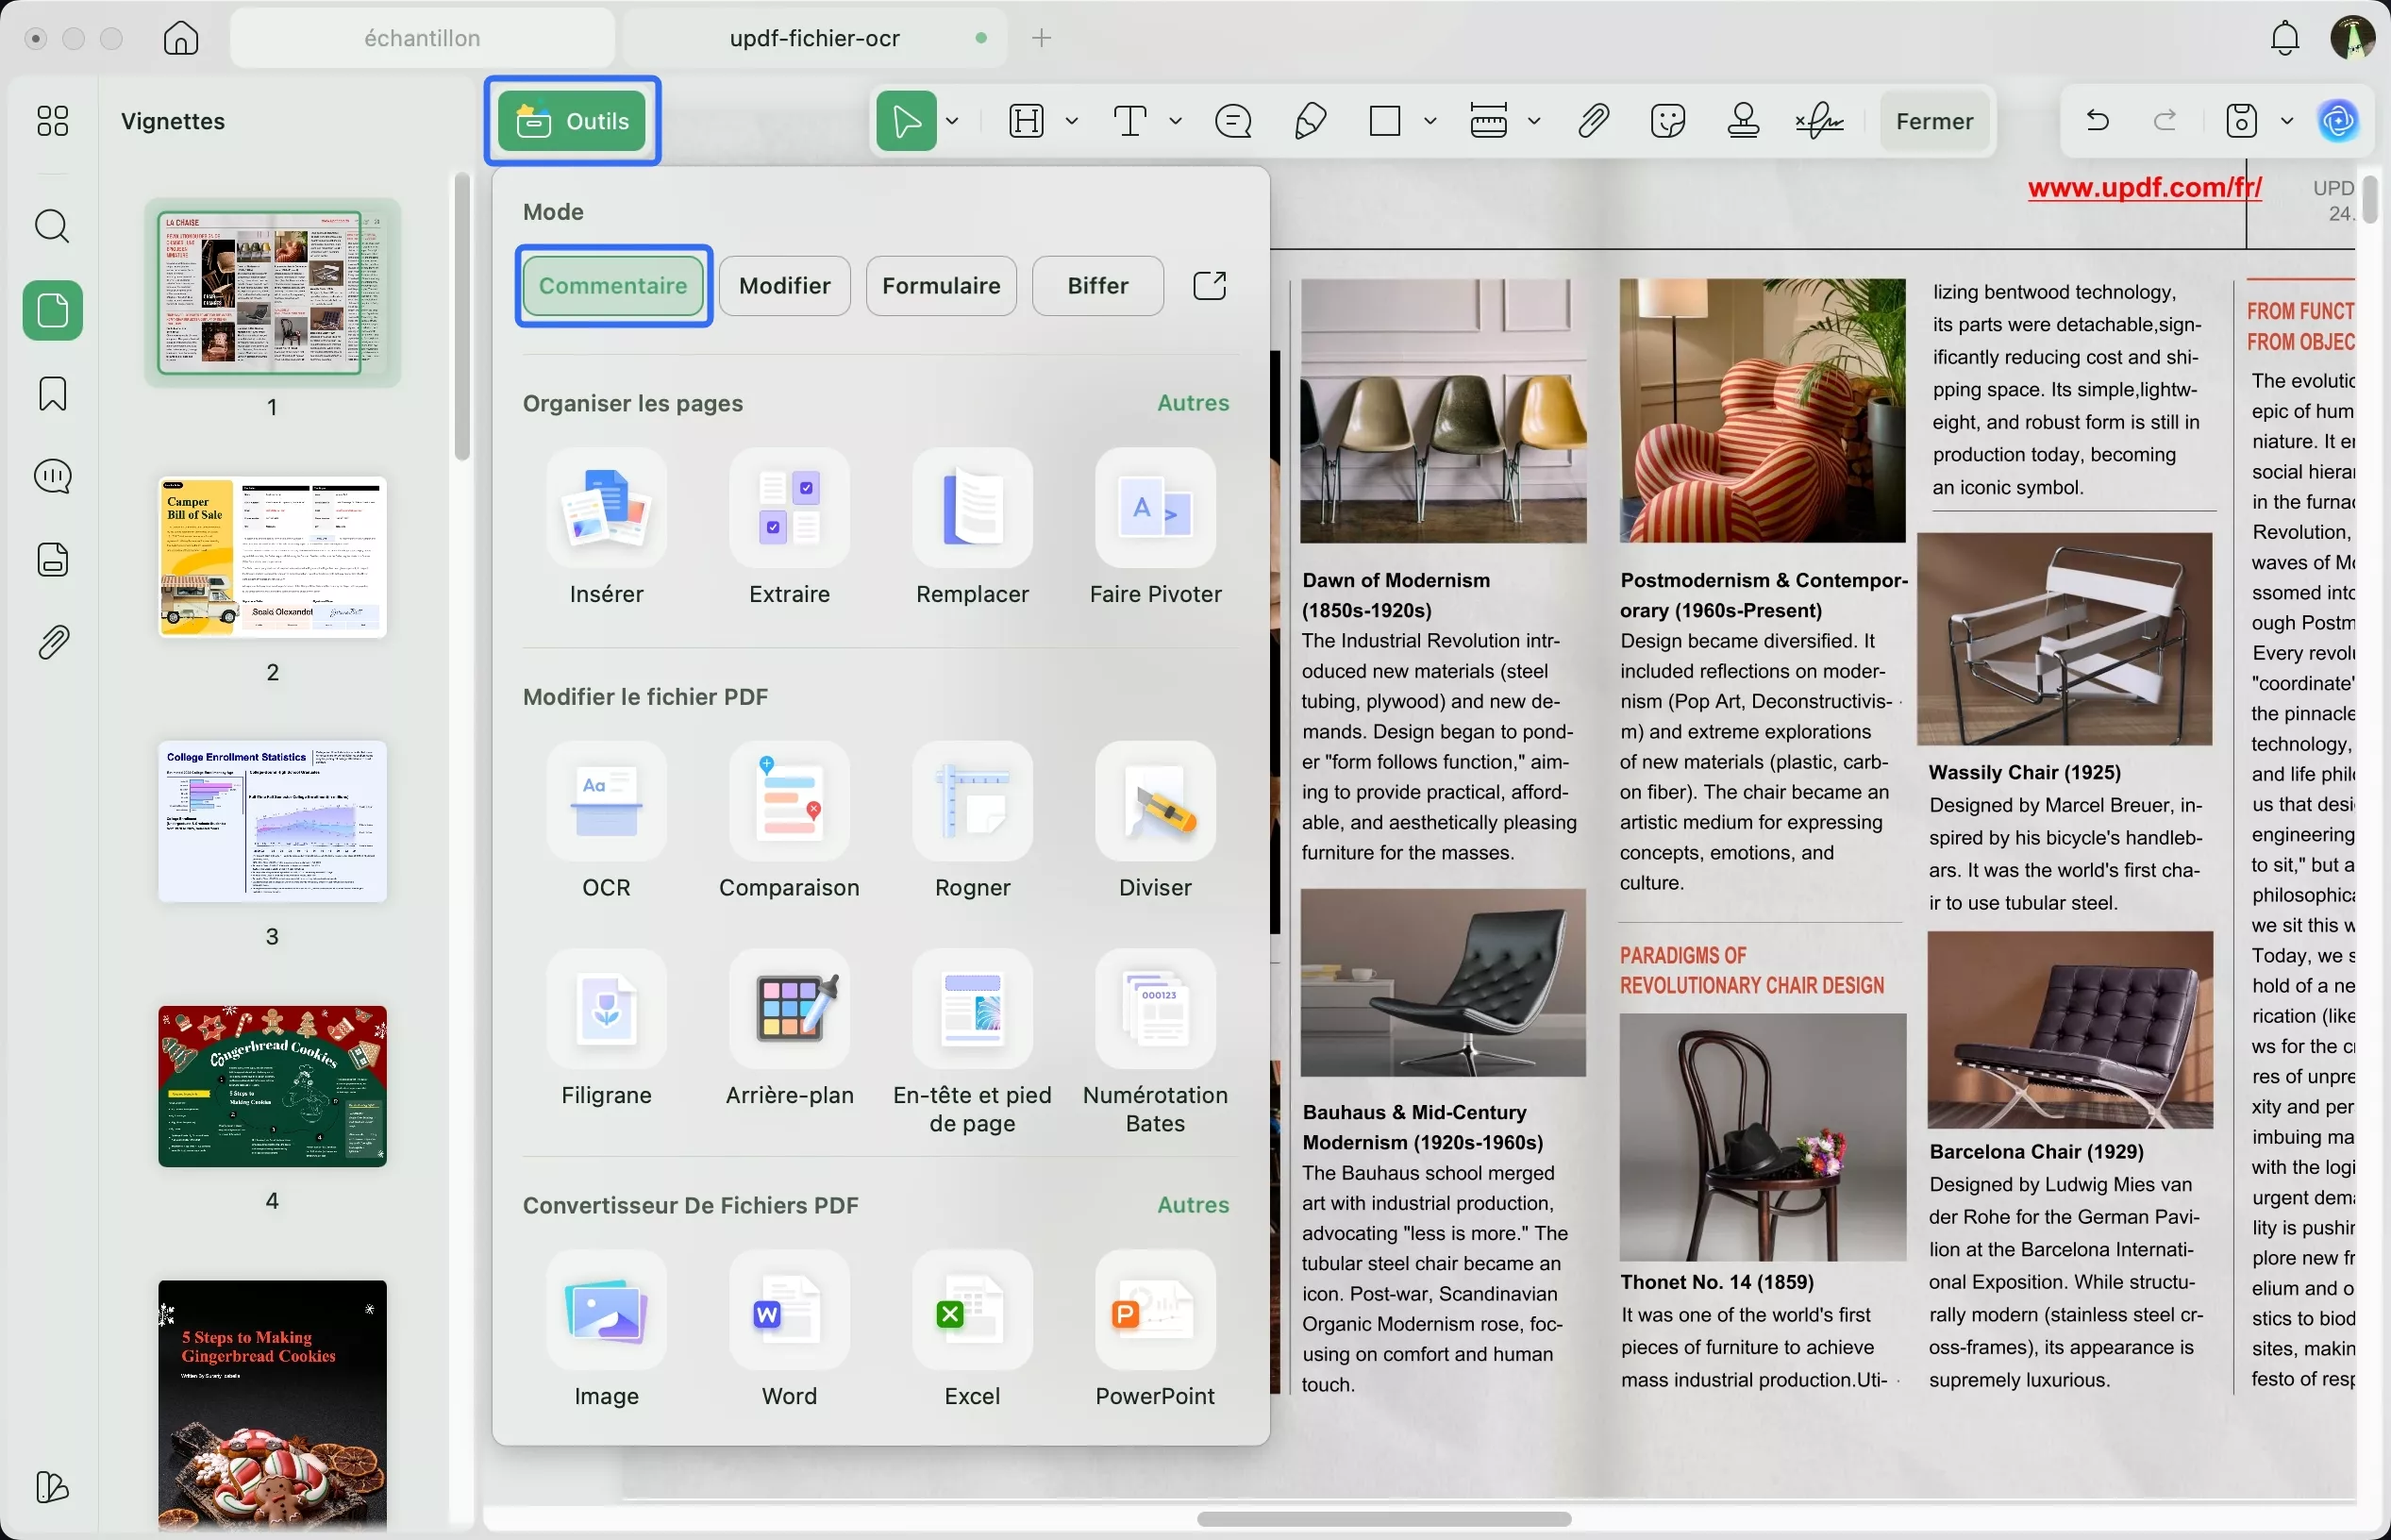The height and width of the screenshot is (1540, 2391).
Task: Open the Outils menu button
Action: coord(572,121)
